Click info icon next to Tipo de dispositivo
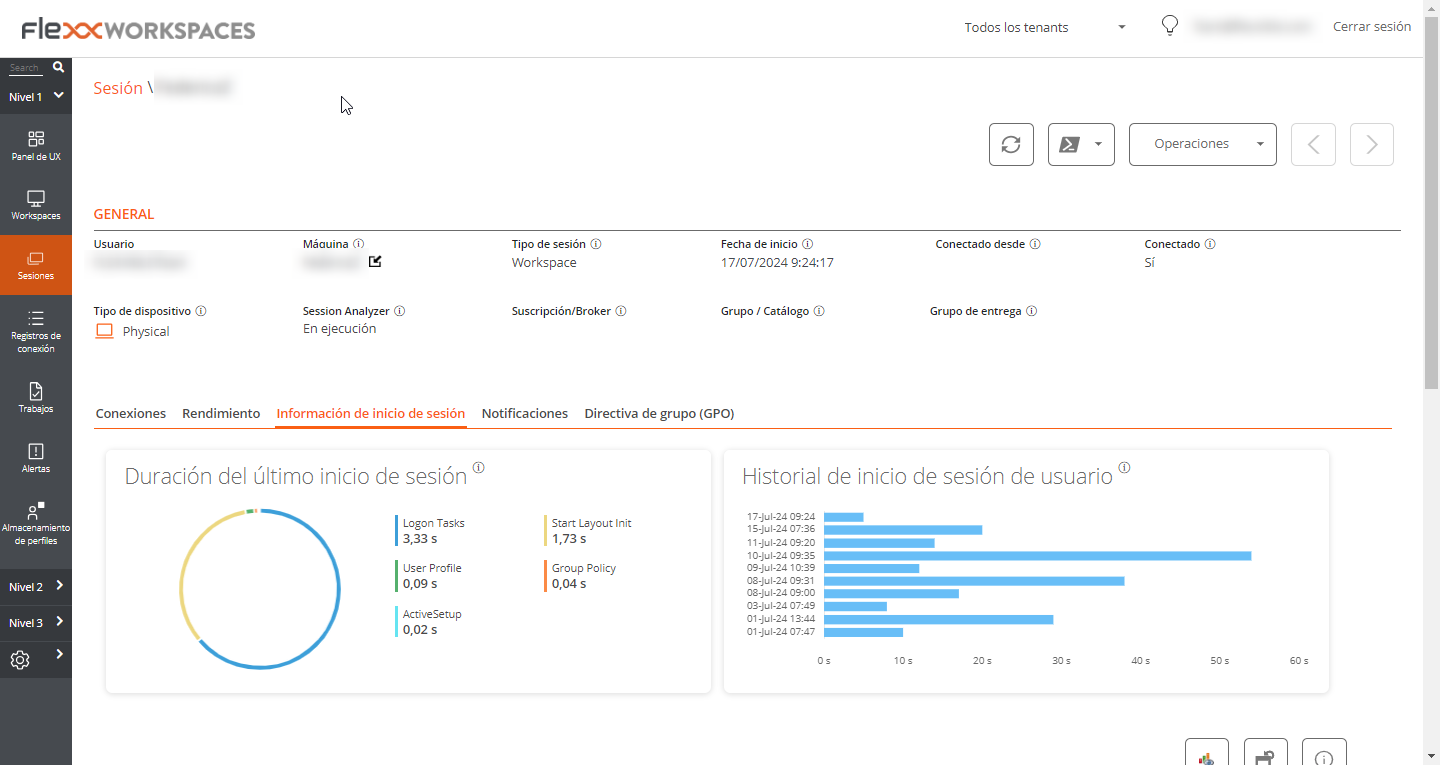The height and width of the screenshot is (765, 1440). tap(201, 311)
